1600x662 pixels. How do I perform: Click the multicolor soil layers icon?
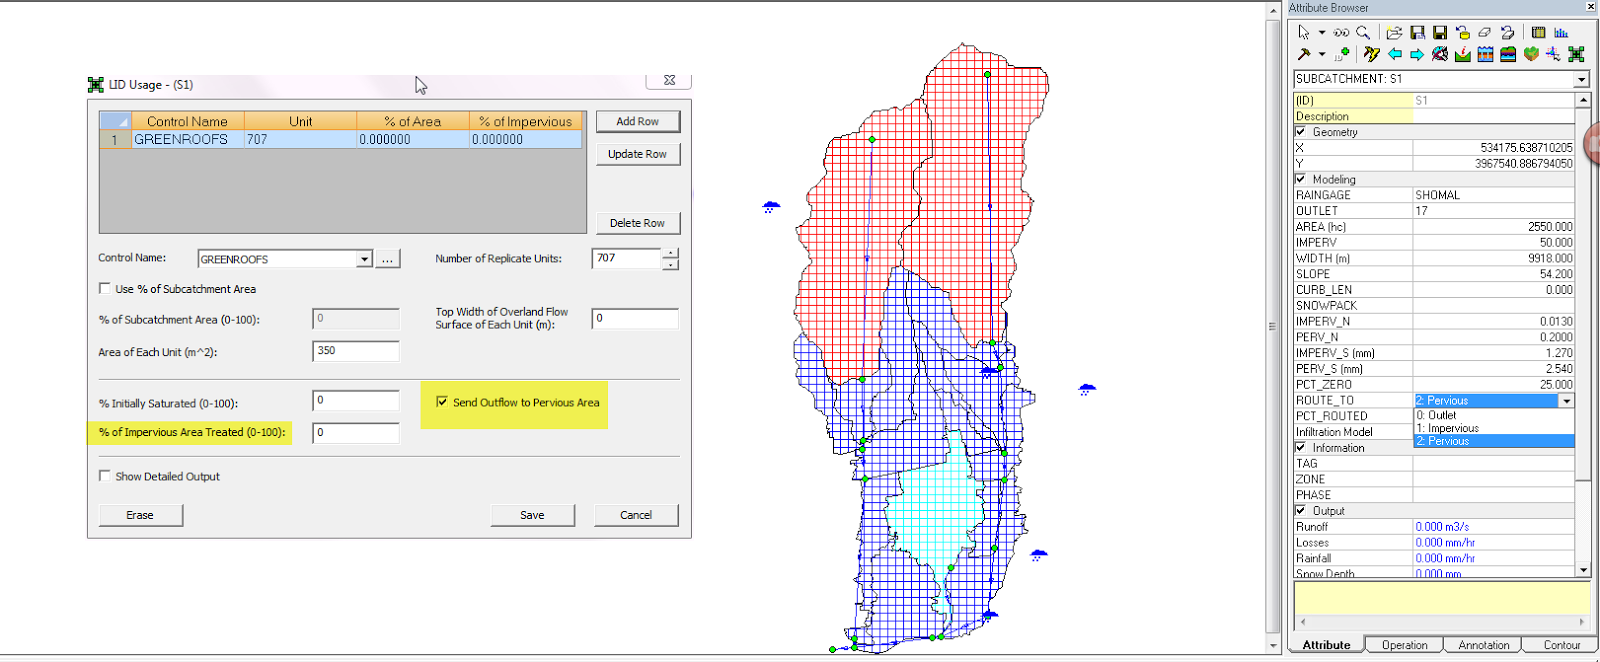[x=1508, y=54]
